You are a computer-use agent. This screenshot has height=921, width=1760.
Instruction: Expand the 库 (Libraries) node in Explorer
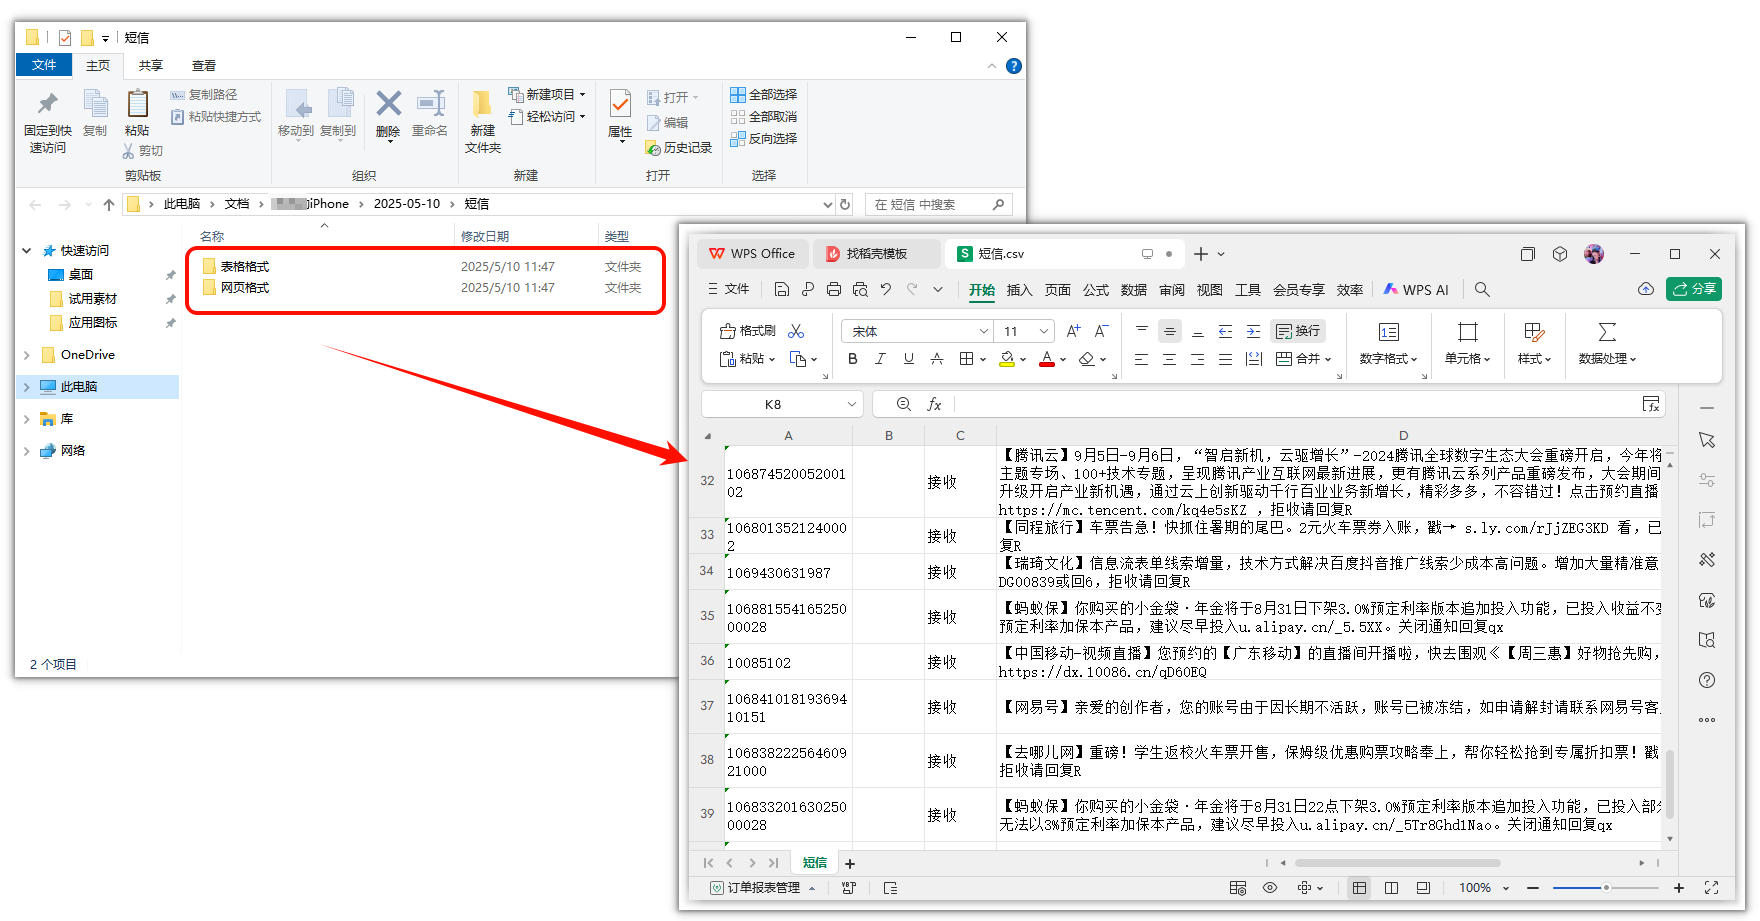tap(27, 419)
